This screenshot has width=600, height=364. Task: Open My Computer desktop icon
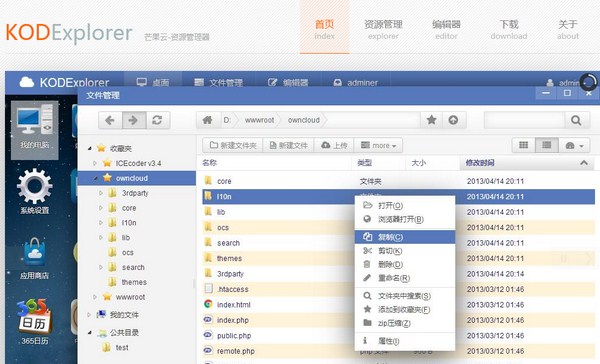tap(35, 129)
